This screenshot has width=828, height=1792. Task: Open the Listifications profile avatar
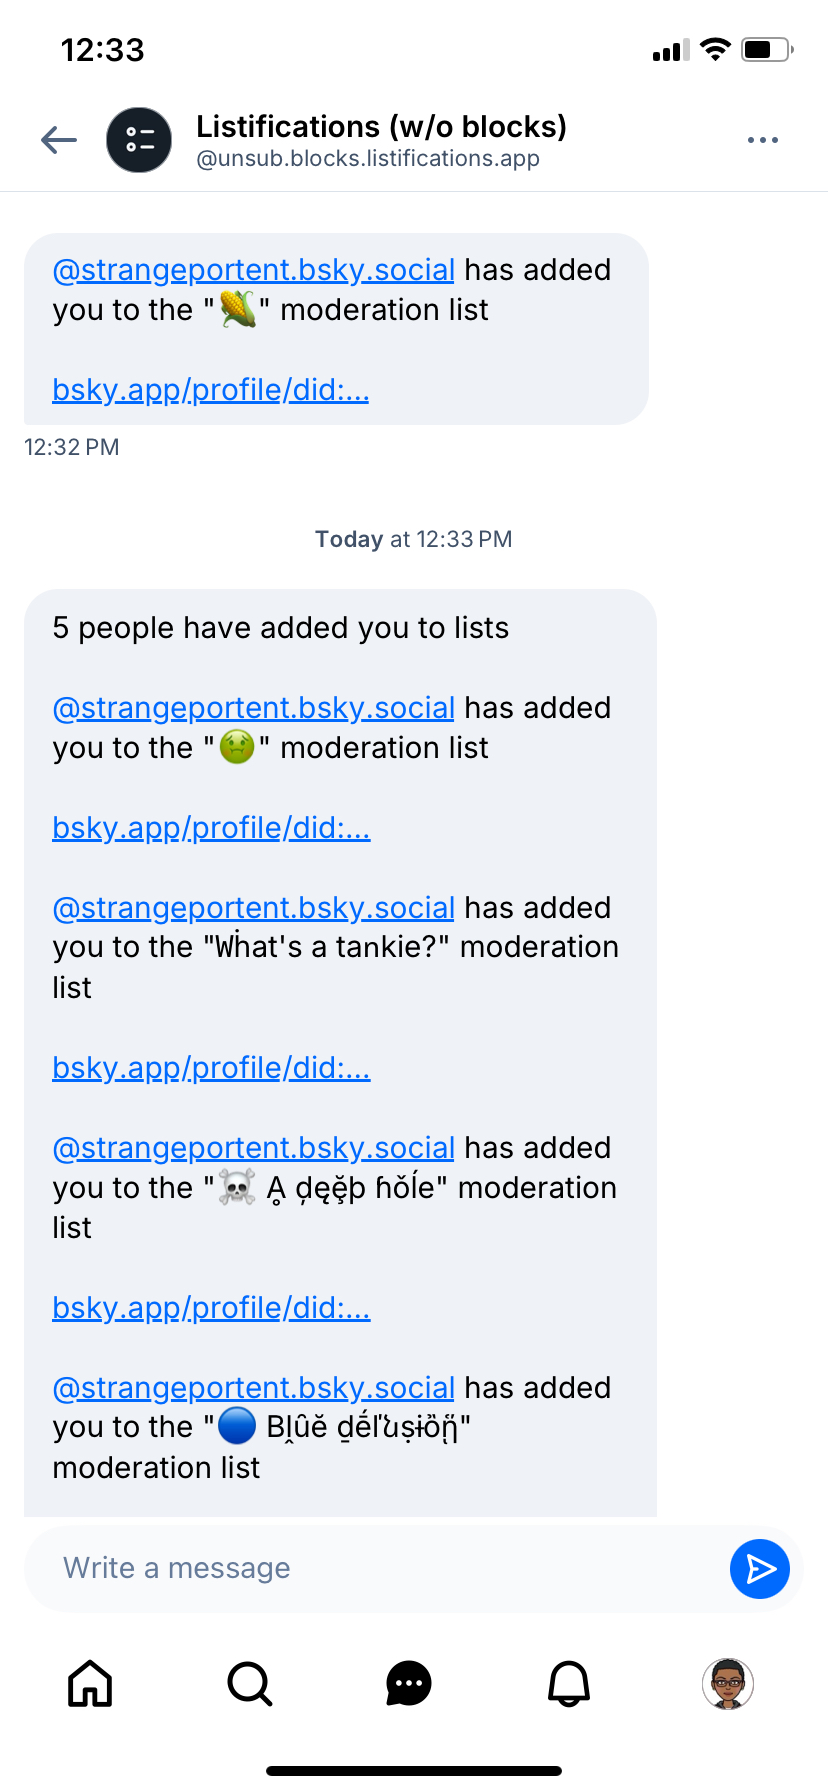coord(139,140)
